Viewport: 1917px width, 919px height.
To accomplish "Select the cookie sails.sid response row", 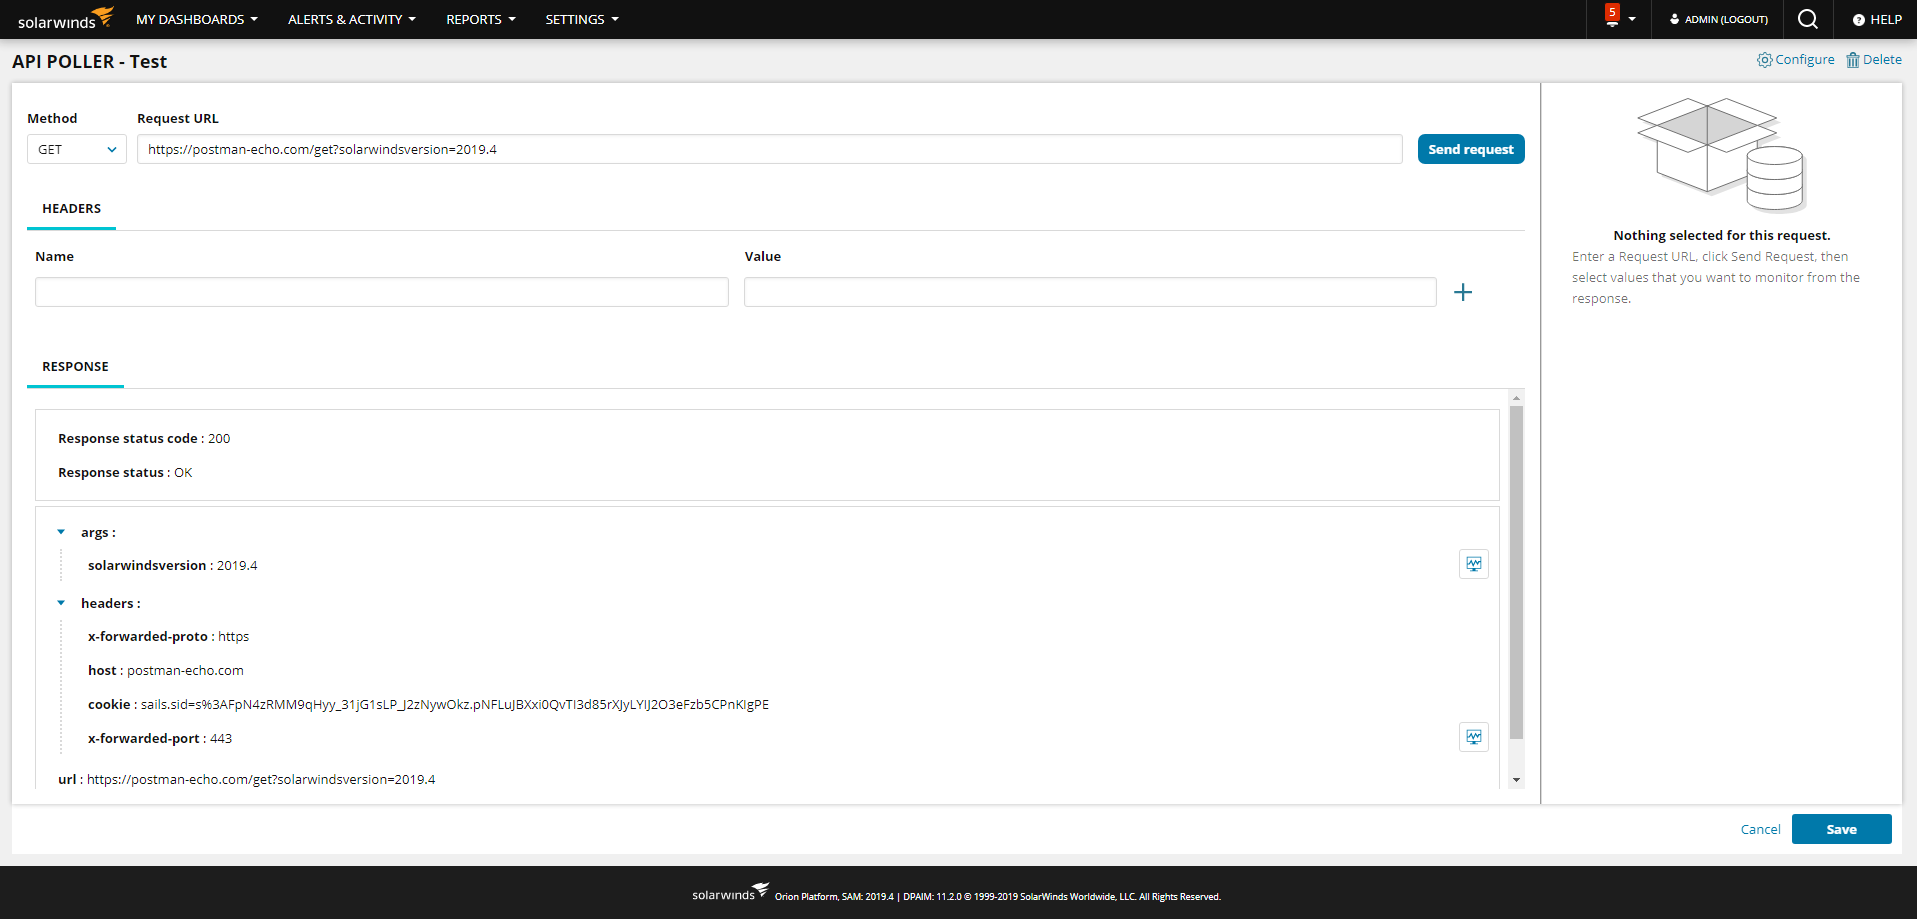I will coord(429,705).
